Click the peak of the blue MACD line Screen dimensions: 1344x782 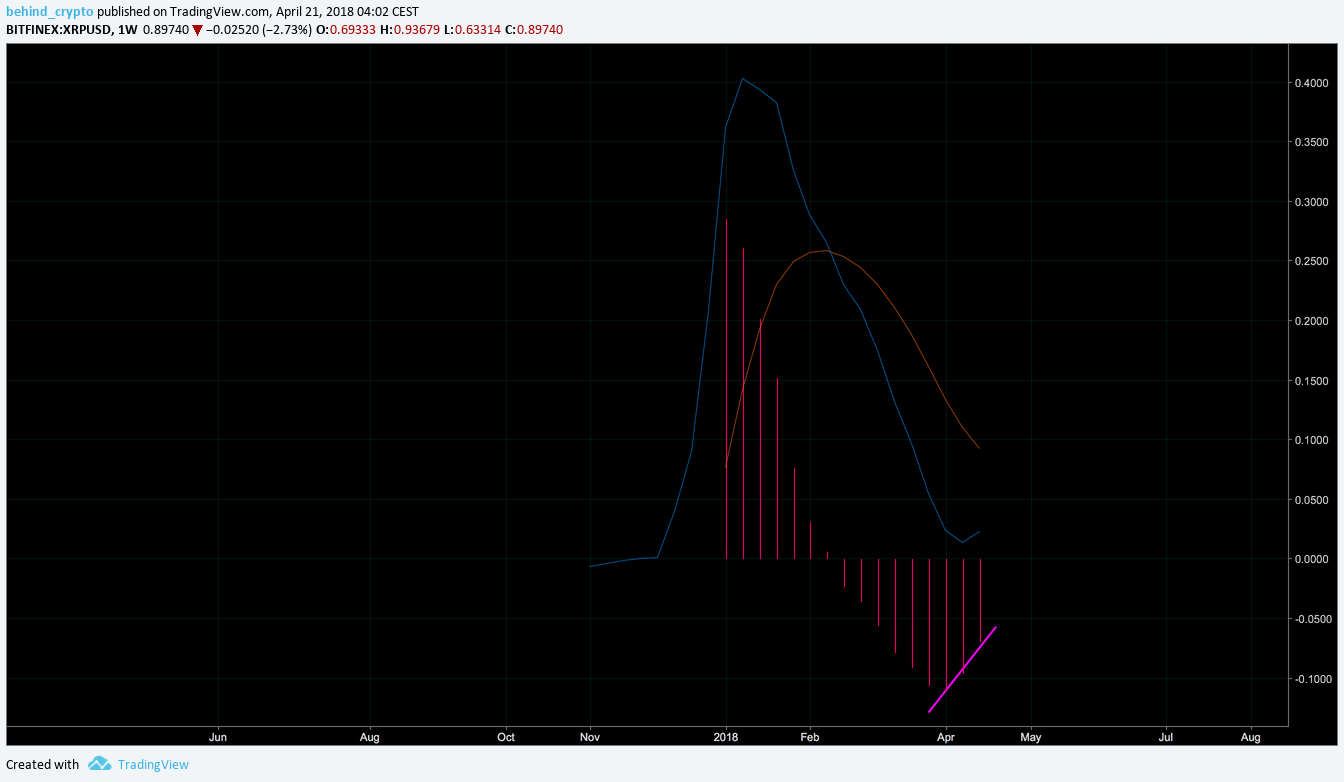coord(742,79)
